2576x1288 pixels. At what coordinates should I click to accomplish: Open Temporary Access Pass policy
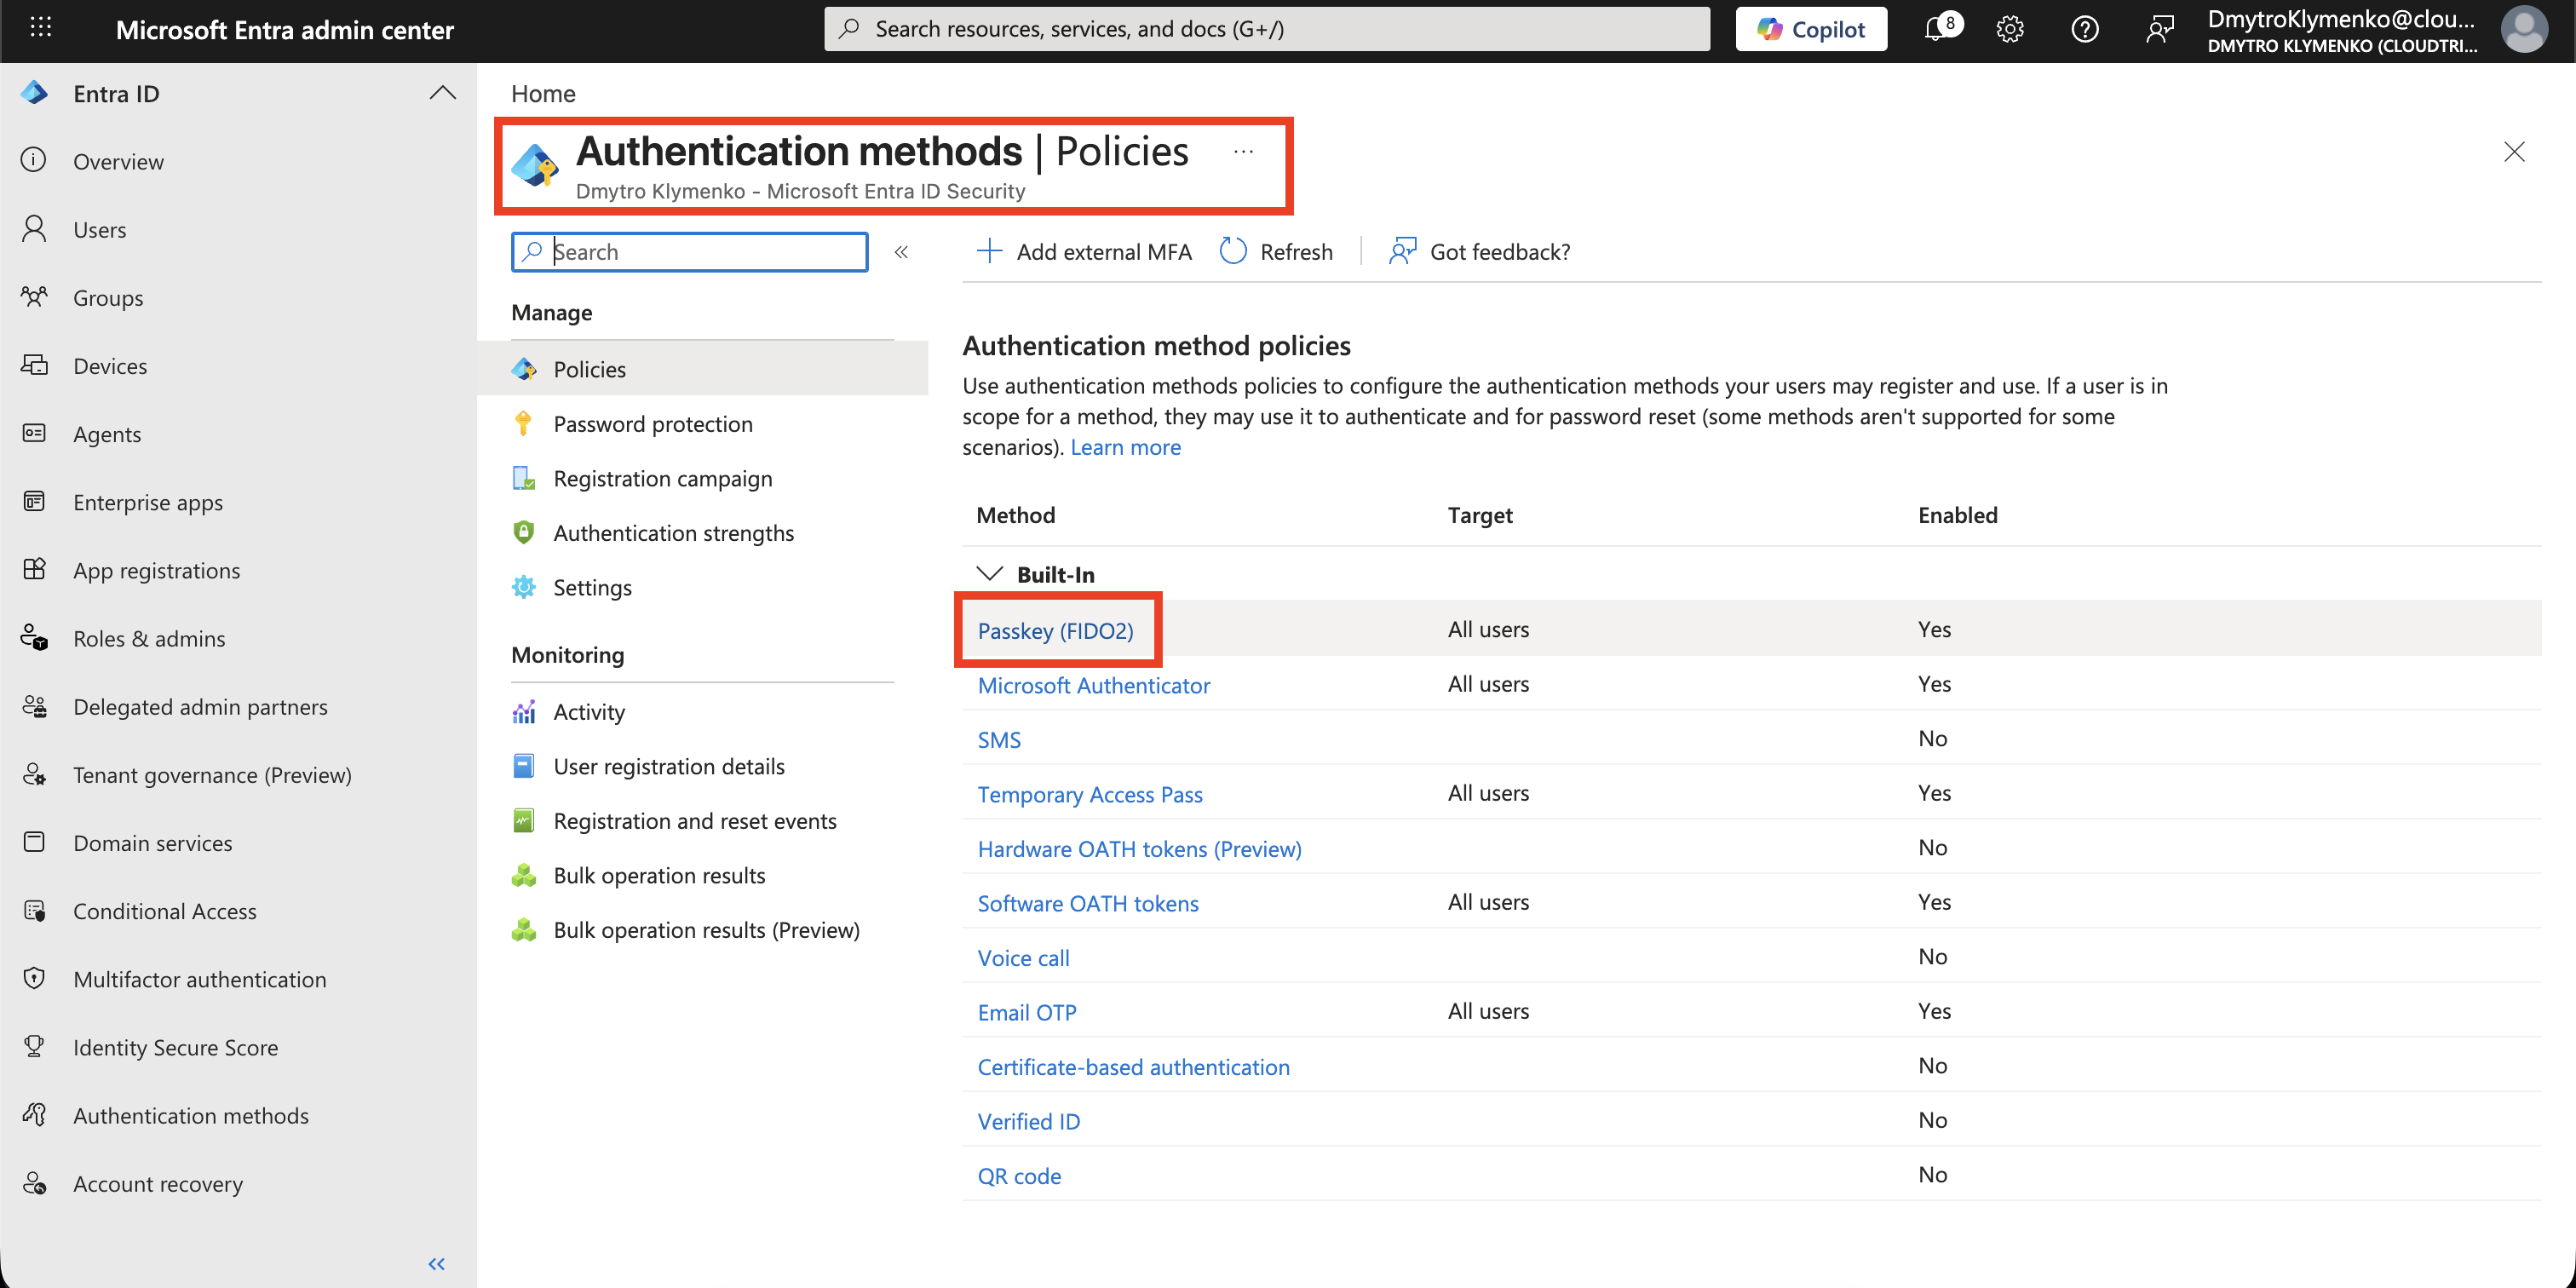1089,794
